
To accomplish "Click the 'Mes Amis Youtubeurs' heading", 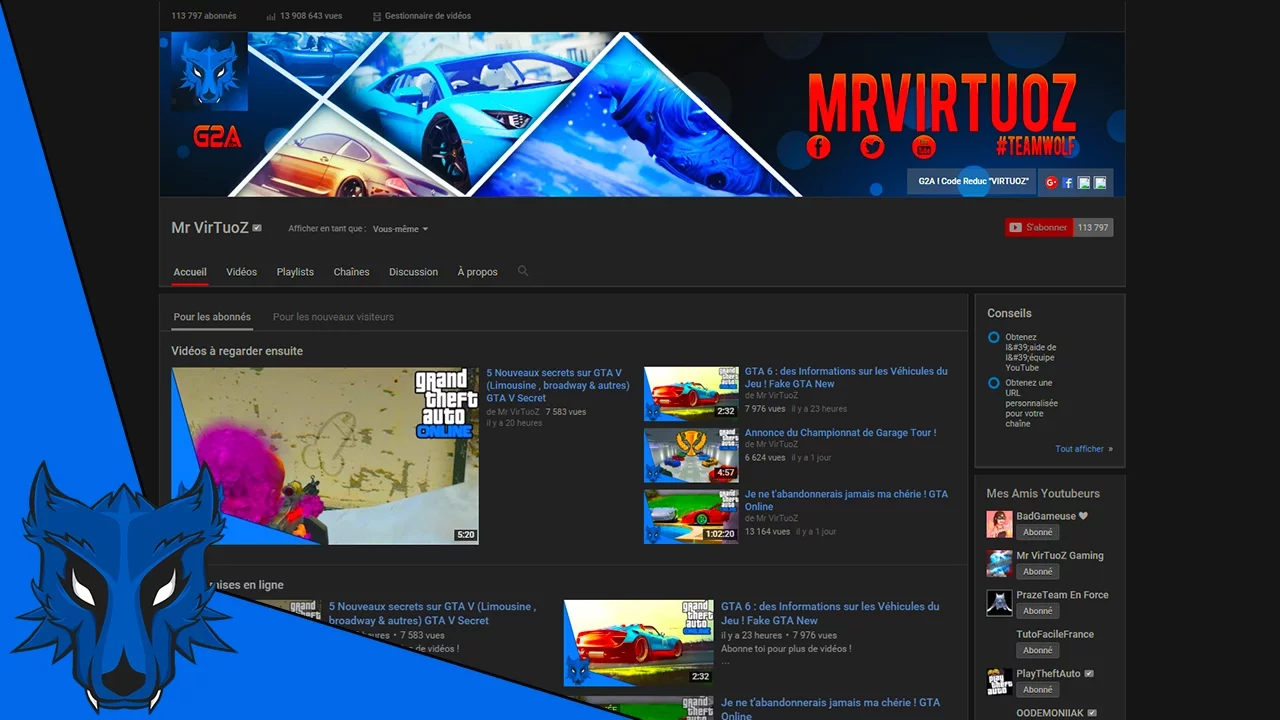I will pos(1043,493).
